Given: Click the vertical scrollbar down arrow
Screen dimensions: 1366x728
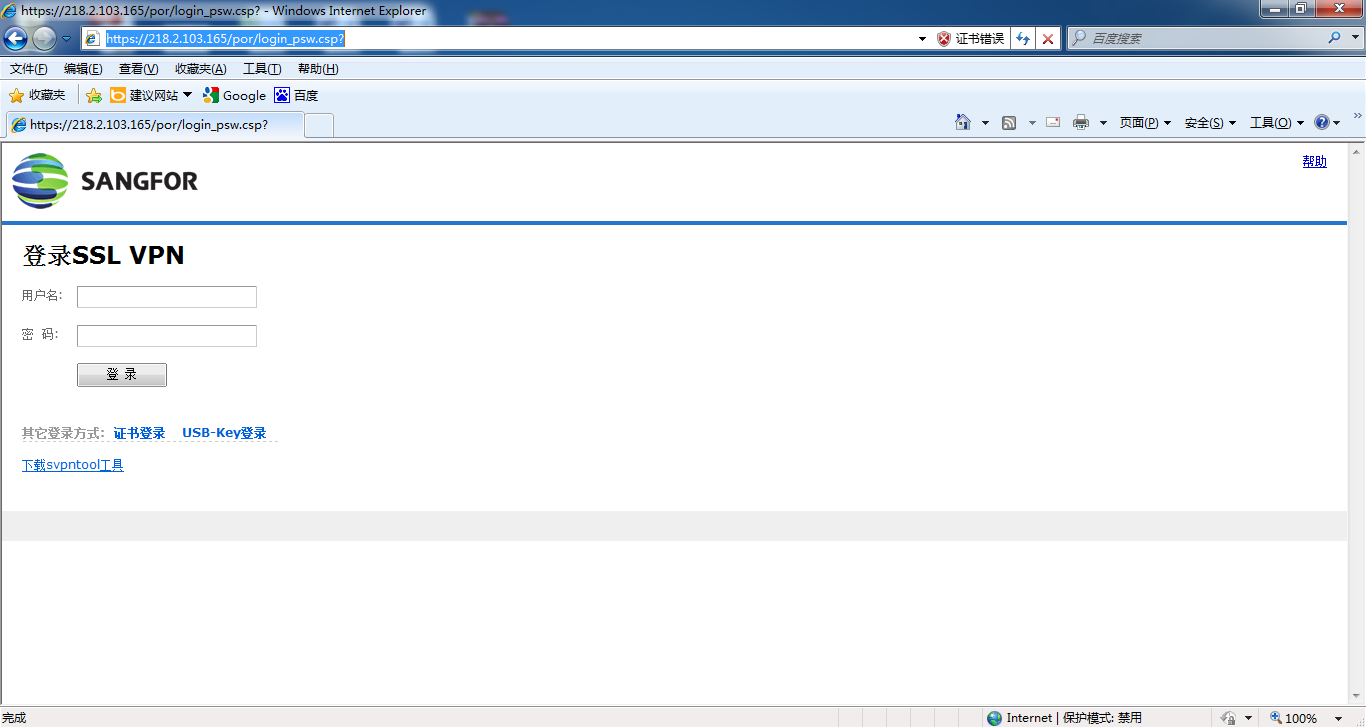Looking at the screenshot, I should coord(1357,697).
